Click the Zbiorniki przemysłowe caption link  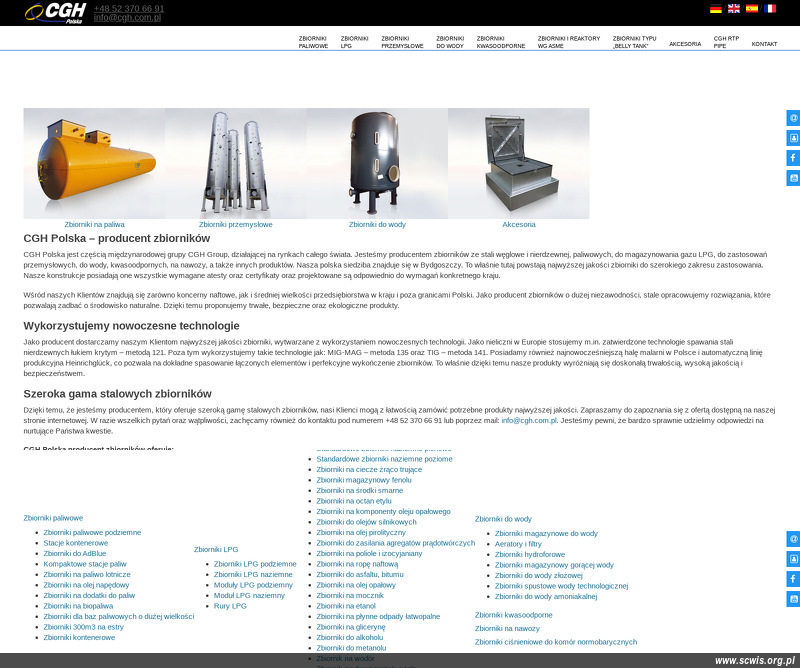pyautogui.click(x=236, y=225)
